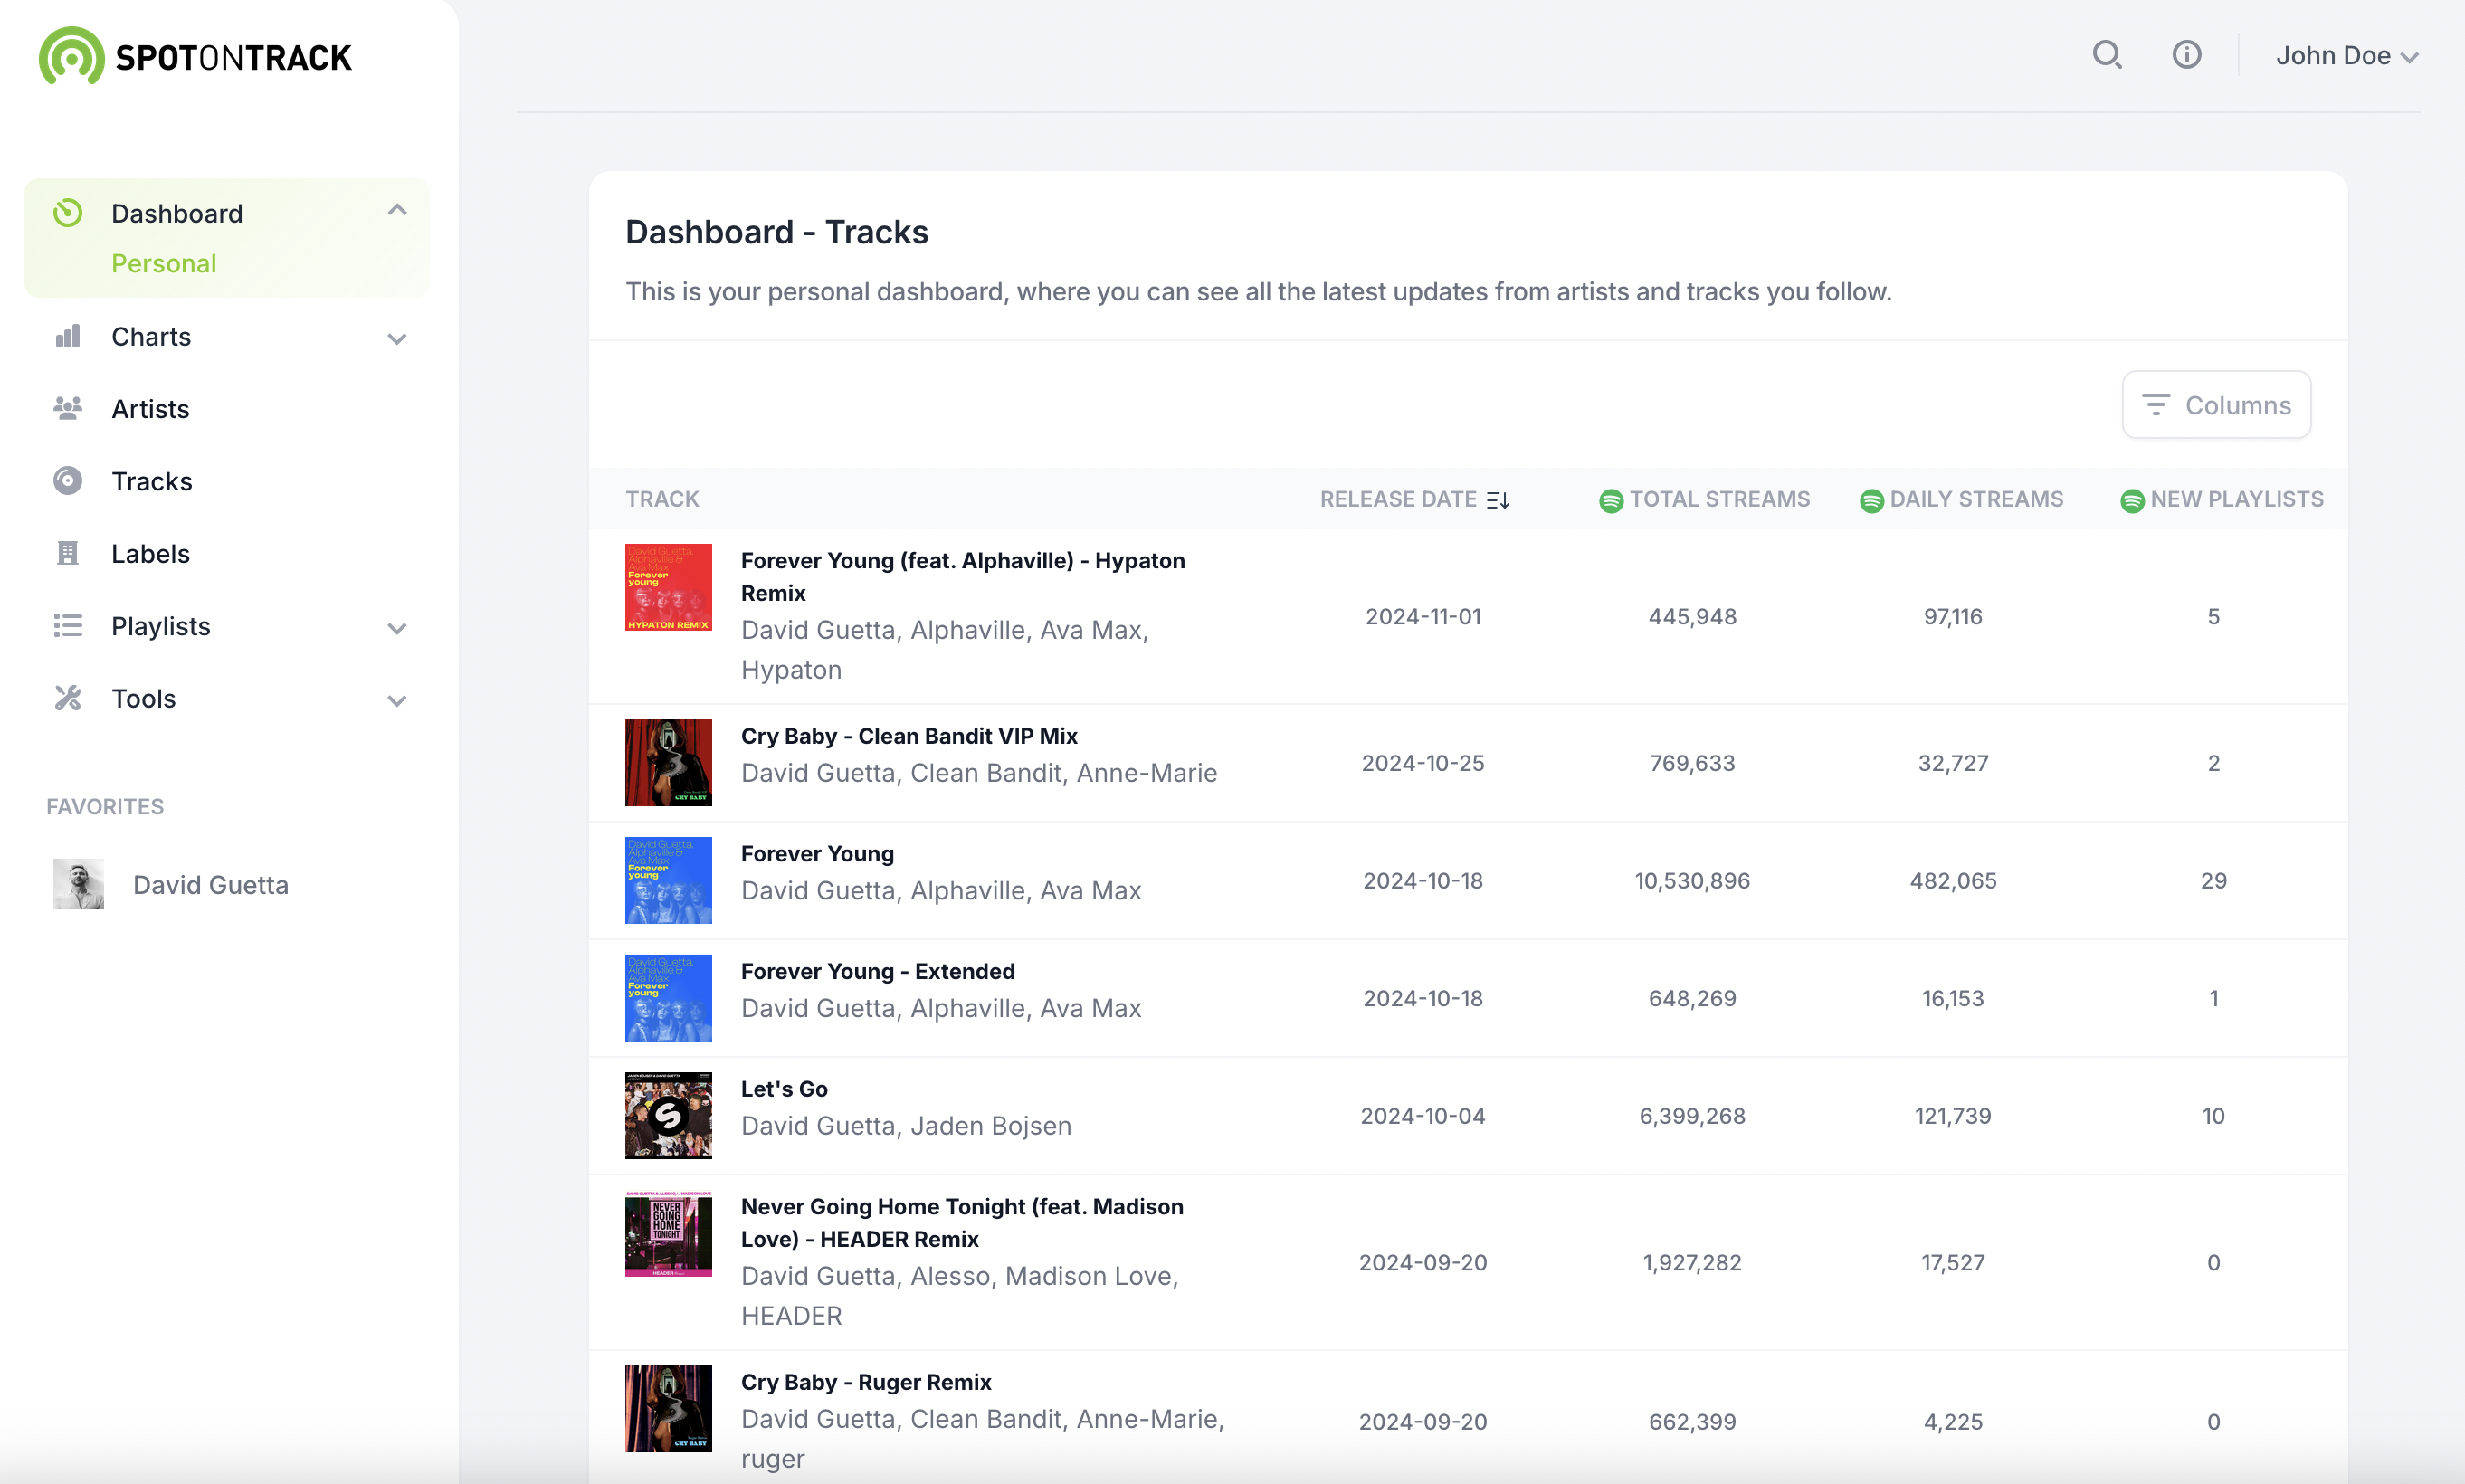Click the Spotontrack logo
The height and width of the screenshot is (1484, 2465).
[x=195, y=56]
